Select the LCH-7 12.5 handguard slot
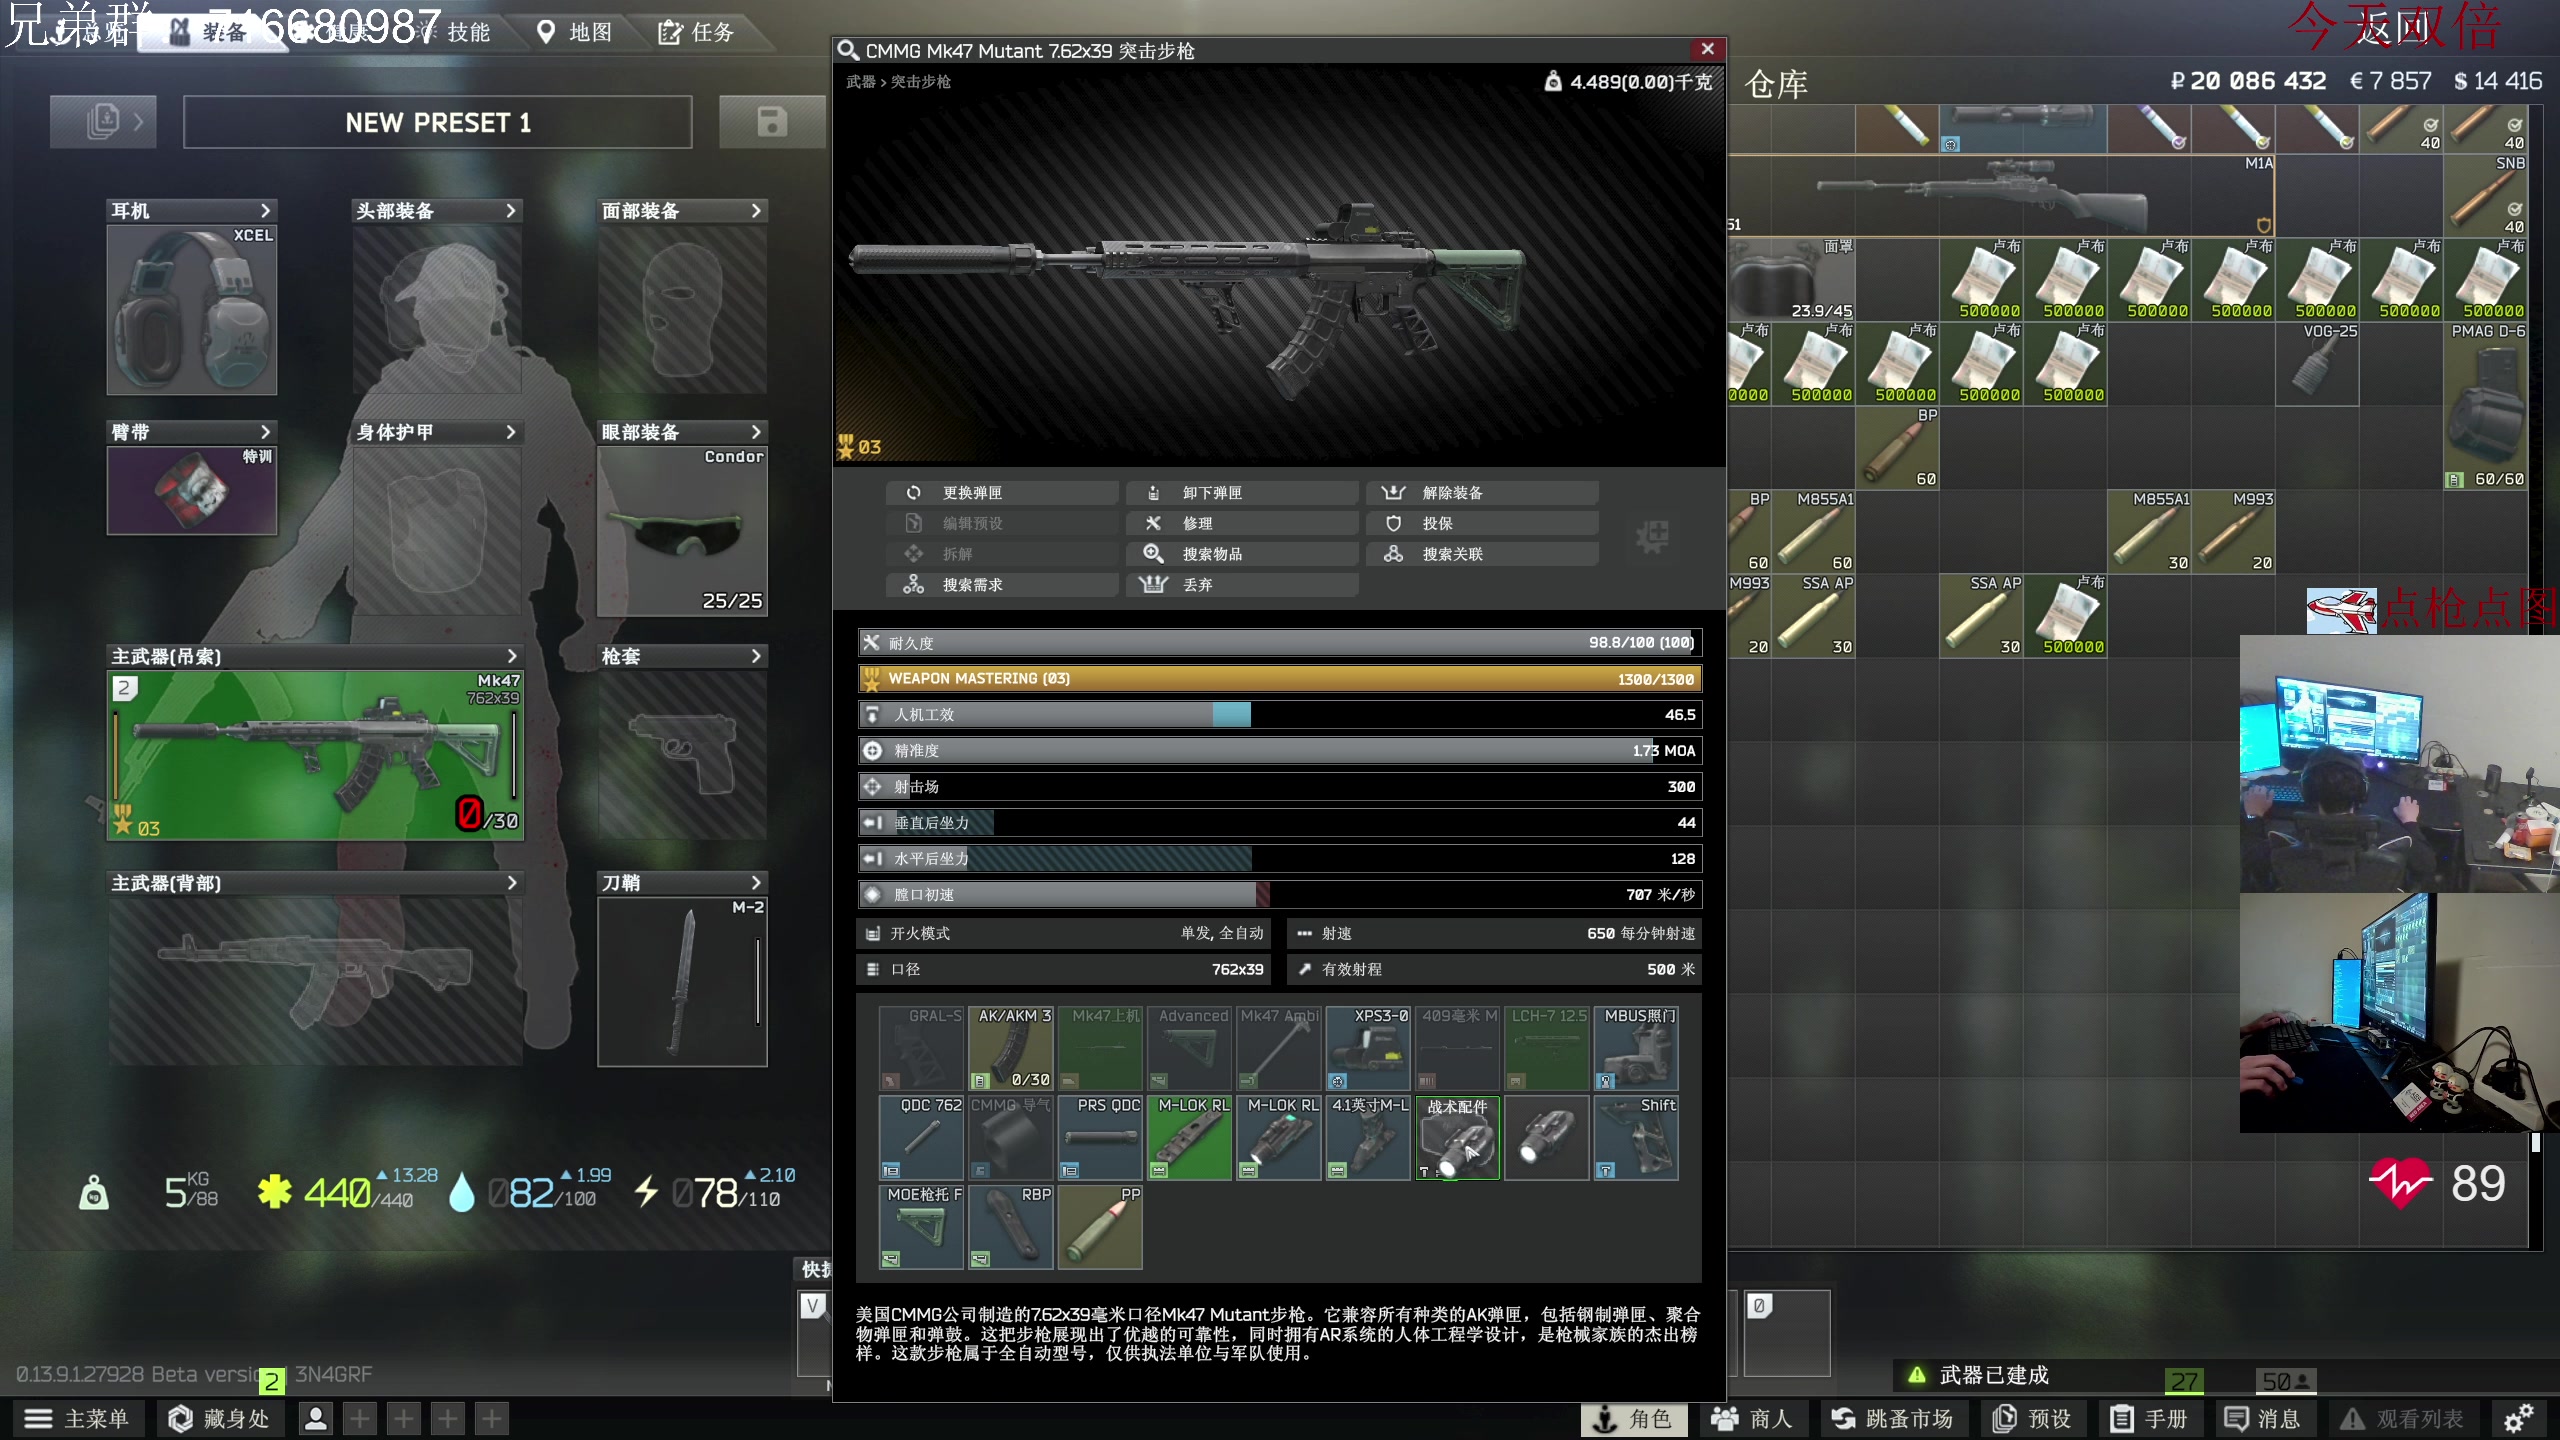 pos(1547,1048)
